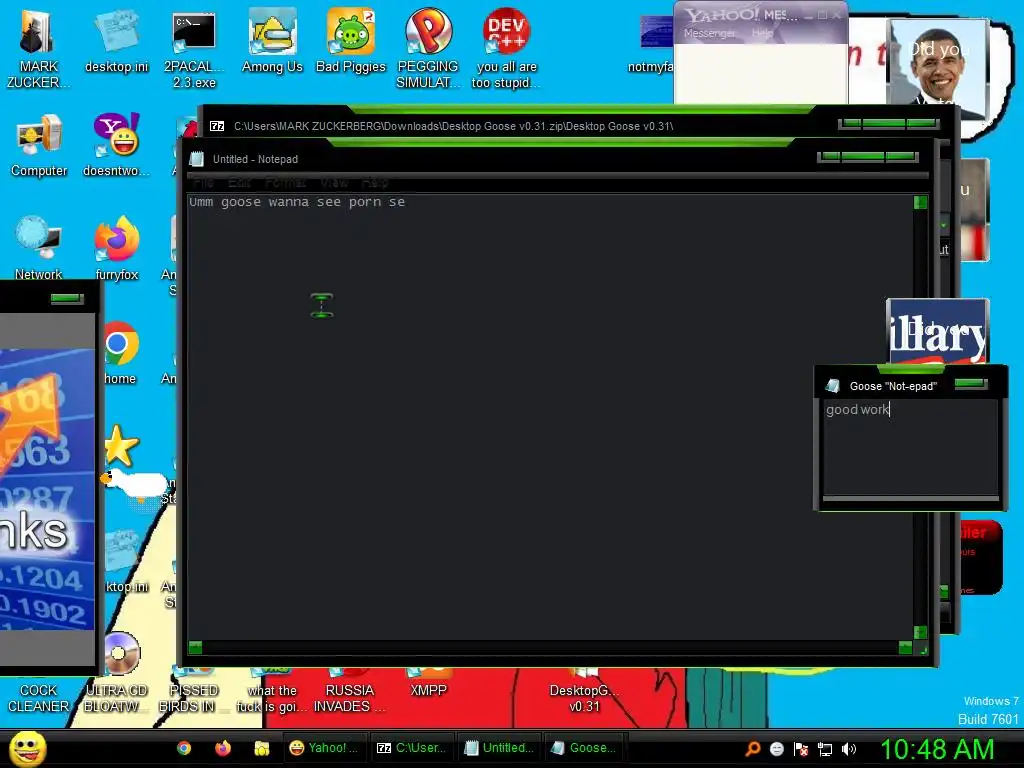Switch to the Goose... taskbar button

(x=584, y=748)
